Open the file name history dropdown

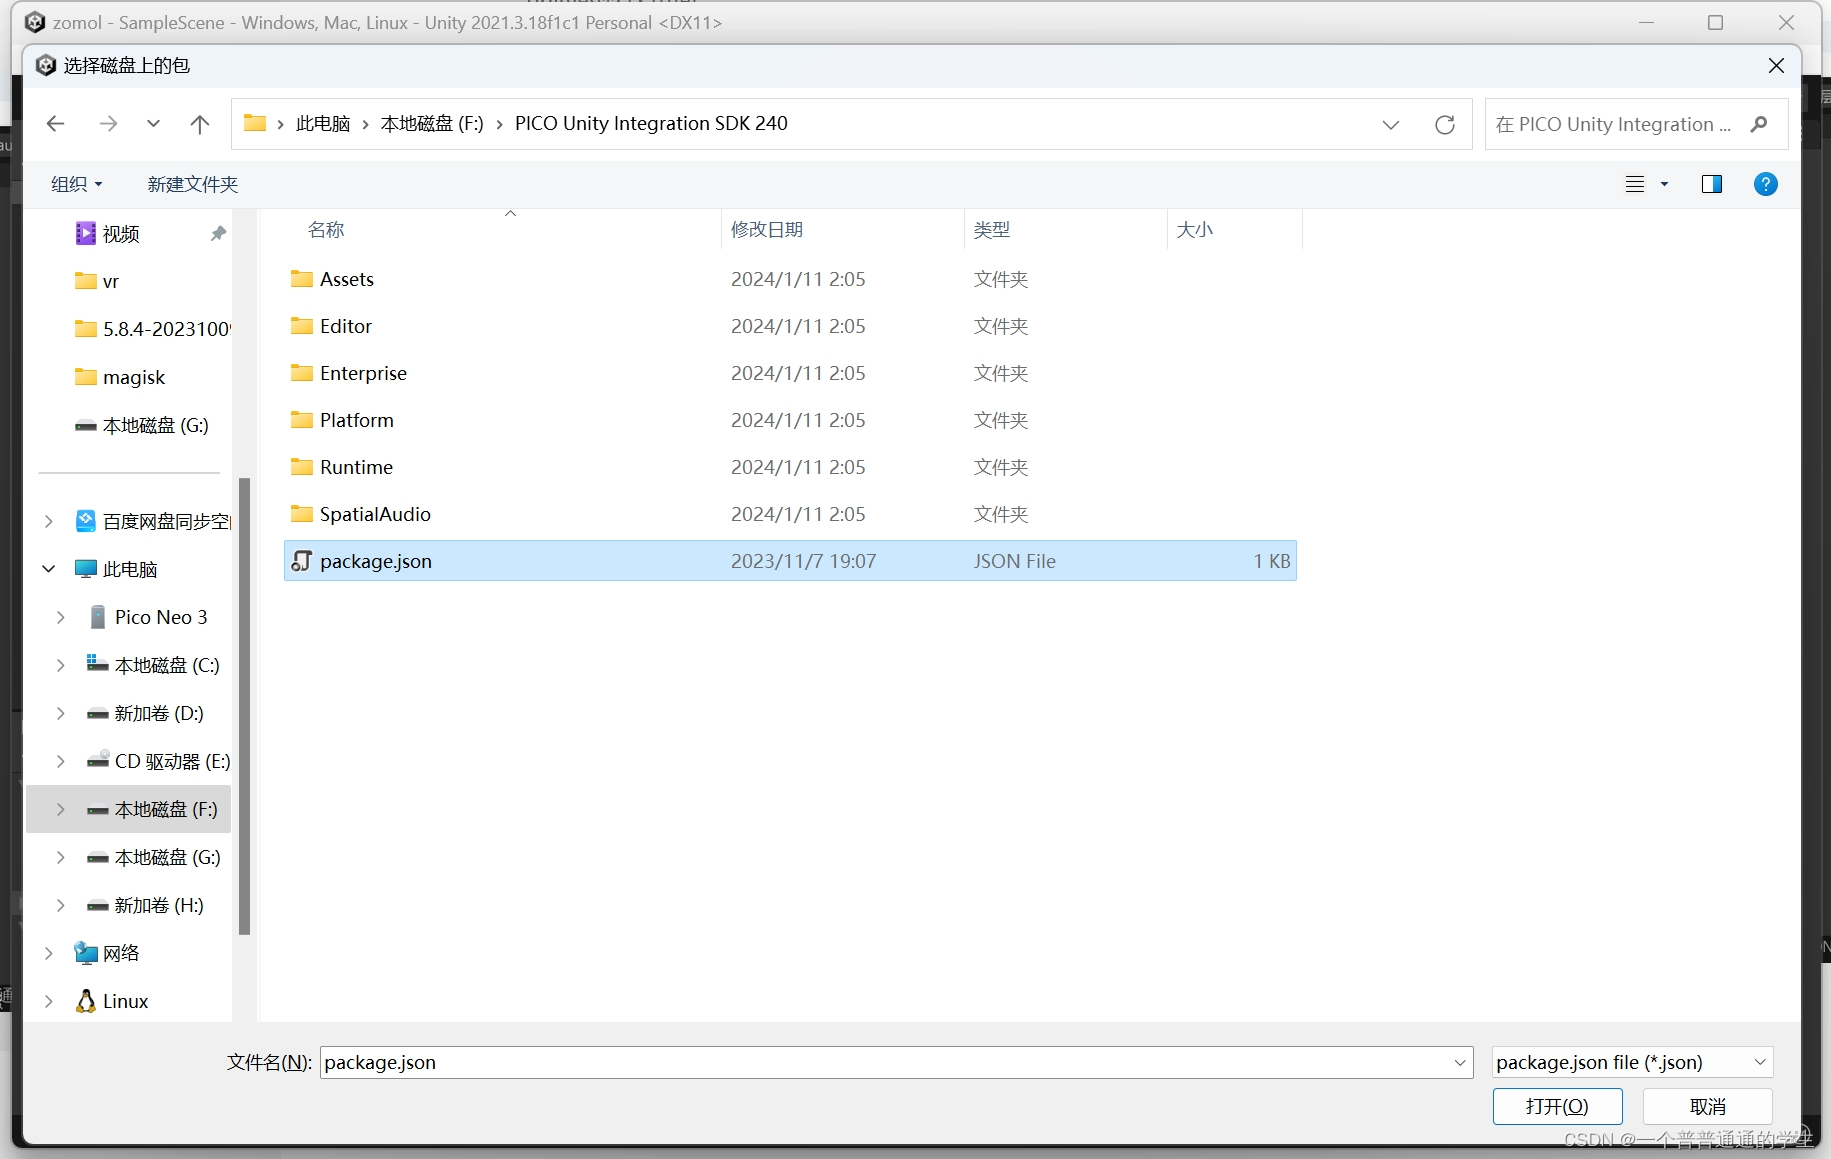[x=1460, y=1062]
